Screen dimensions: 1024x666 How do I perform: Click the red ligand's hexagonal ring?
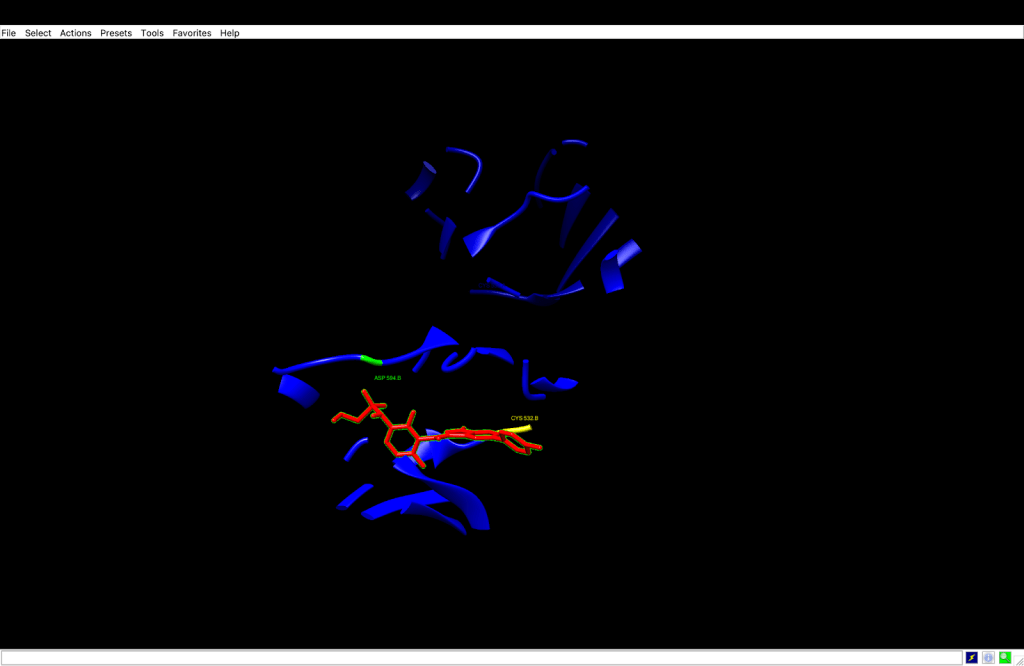(x=402, y=439)
